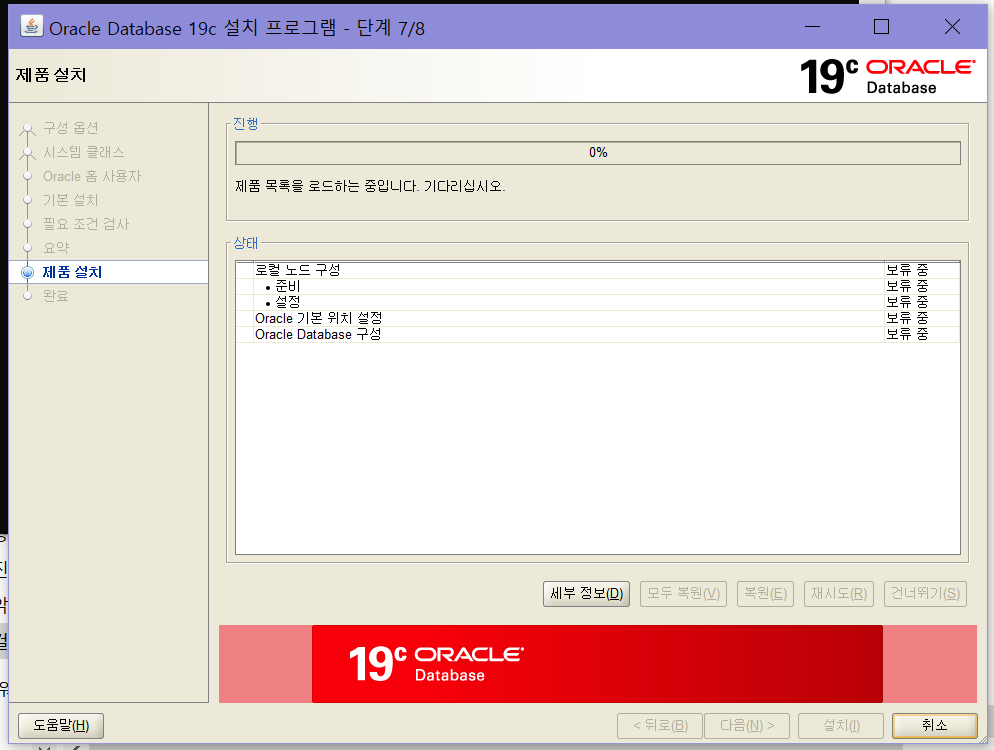Click the 설정 sub-item row
Screen dimensions: 994x750
(x=597, y=302)
